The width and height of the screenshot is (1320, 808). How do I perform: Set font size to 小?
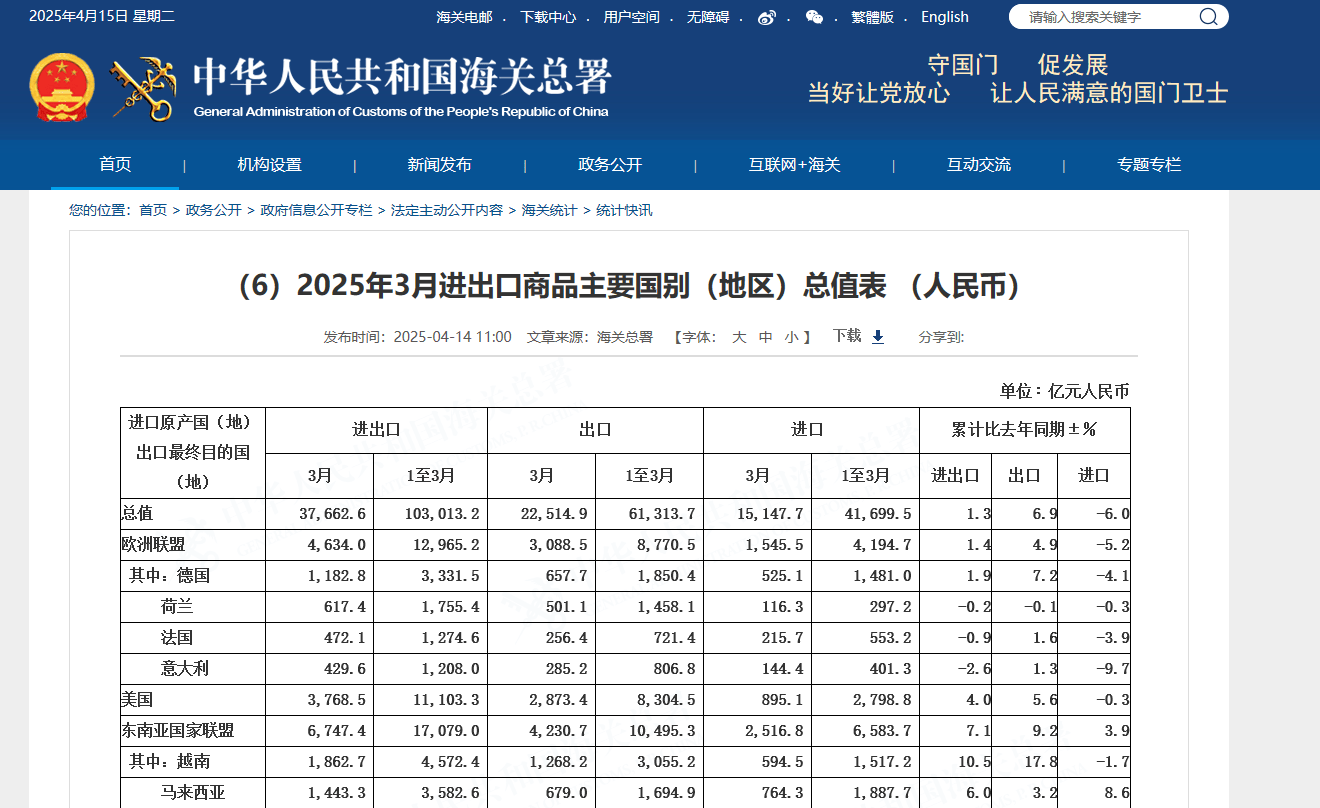point(792,337)
